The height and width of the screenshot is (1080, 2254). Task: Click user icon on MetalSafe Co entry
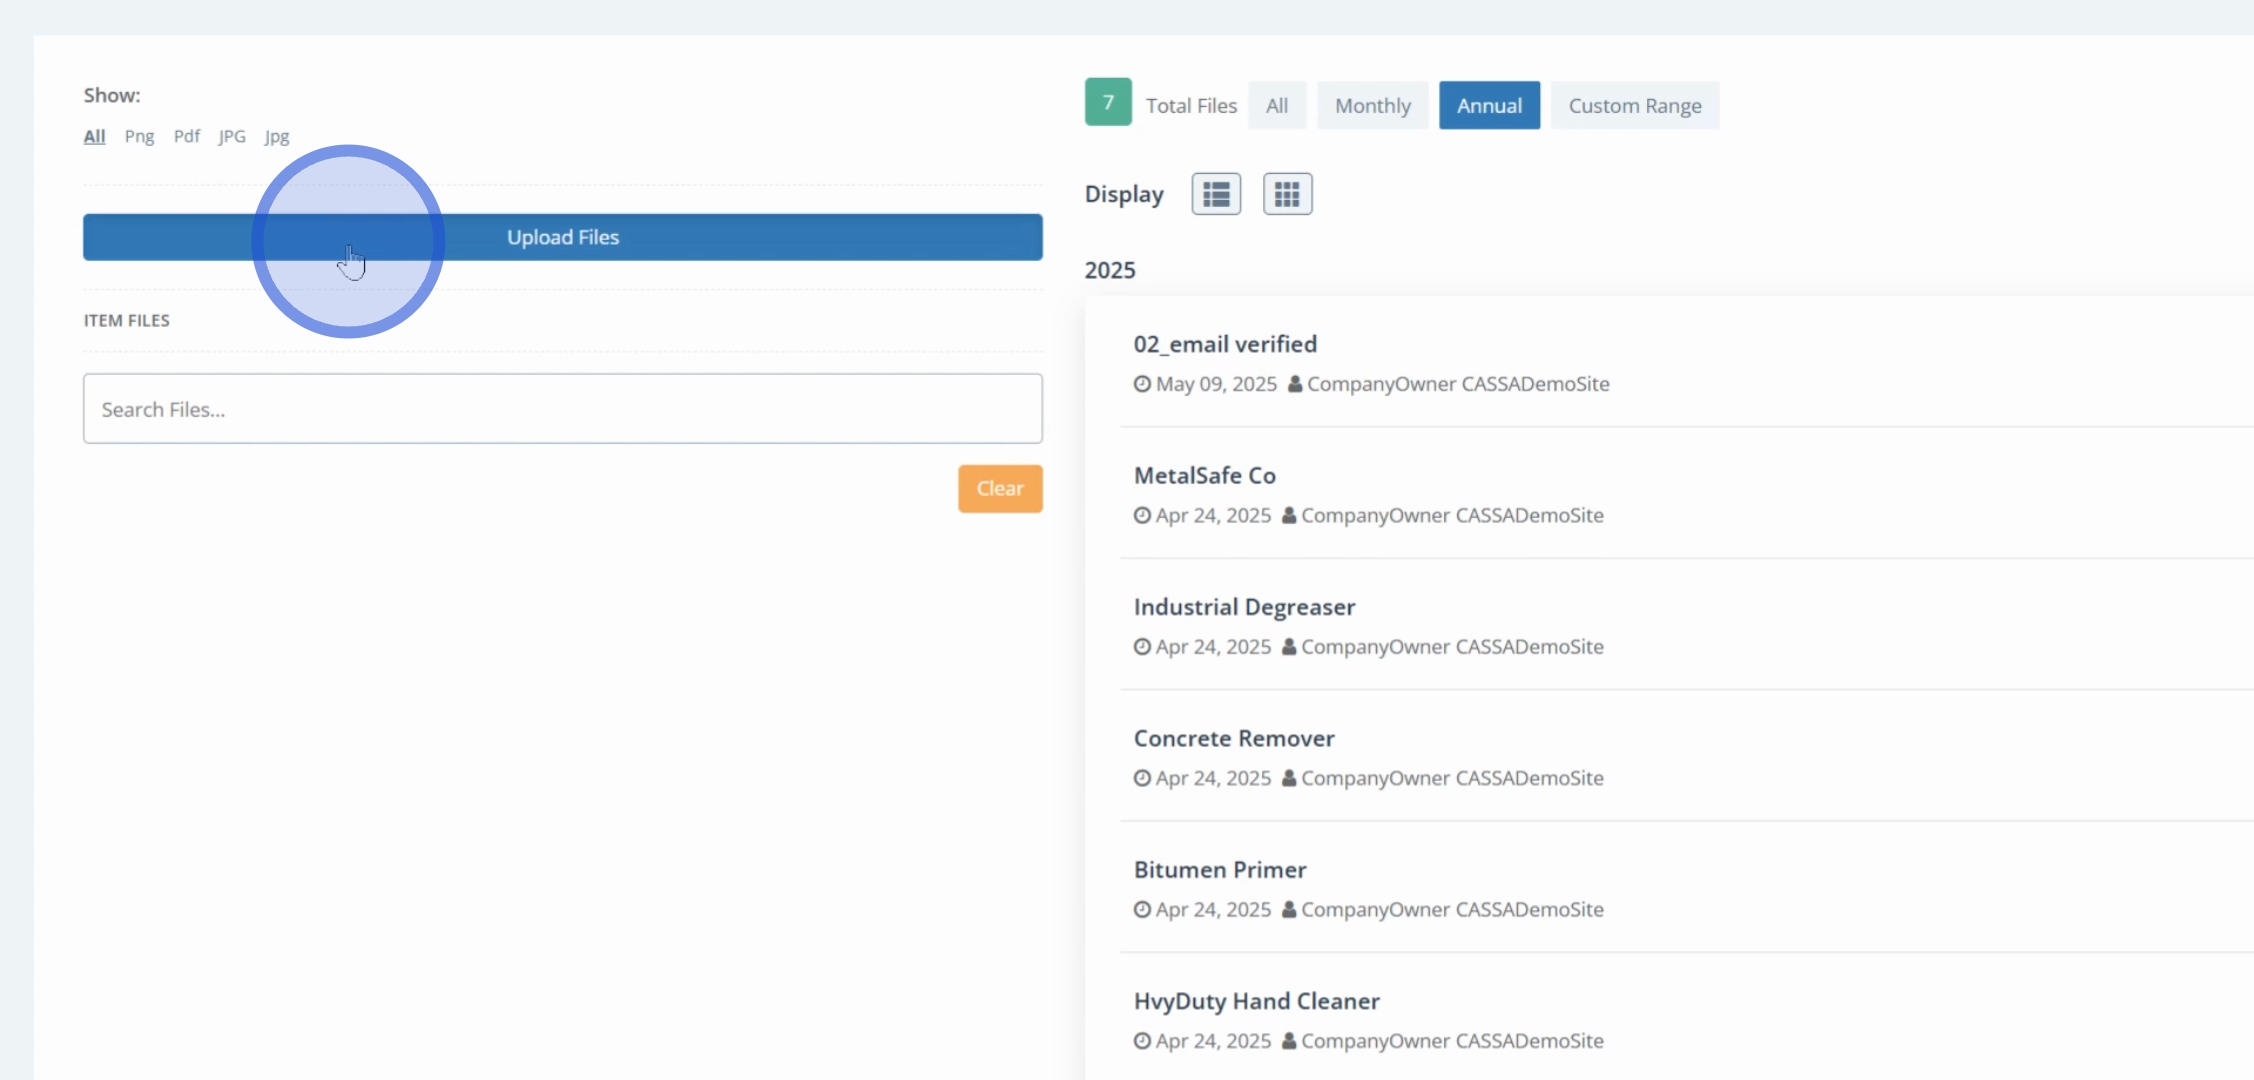pyautogui.click(x=1289, y=516)
